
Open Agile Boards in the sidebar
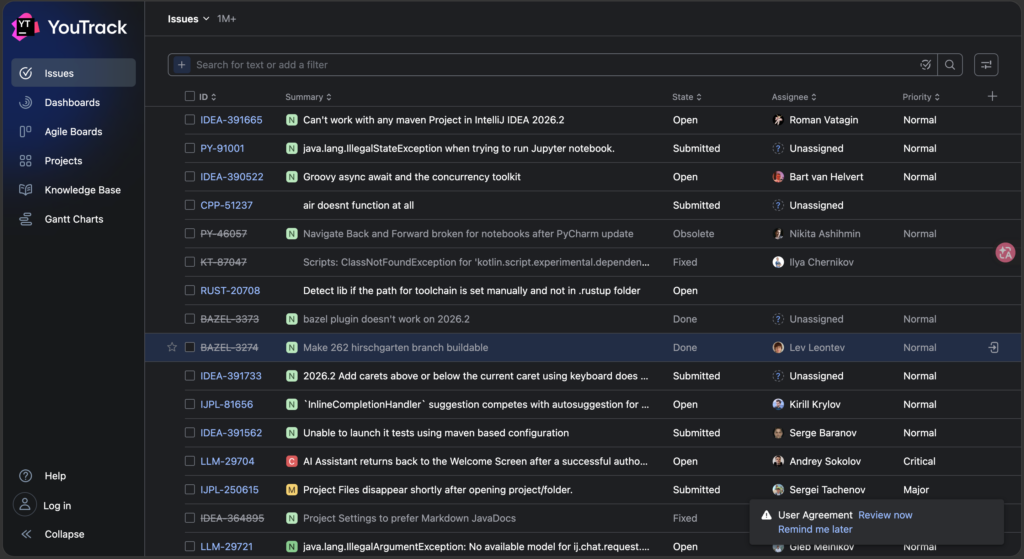coord(73,131)
